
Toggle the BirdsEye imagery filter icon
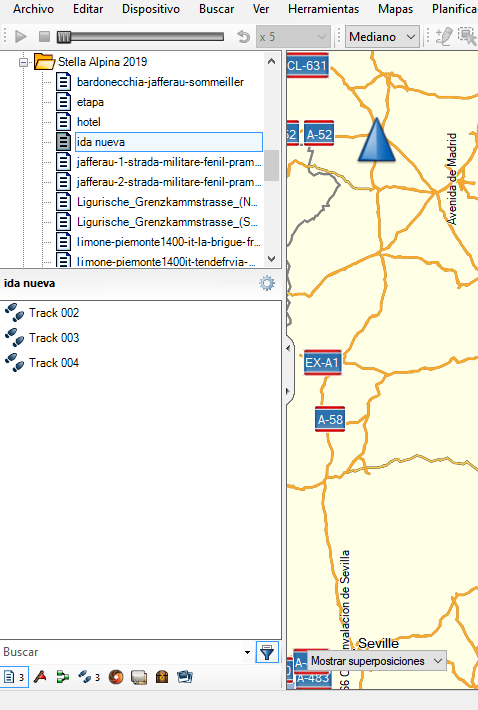139,677
